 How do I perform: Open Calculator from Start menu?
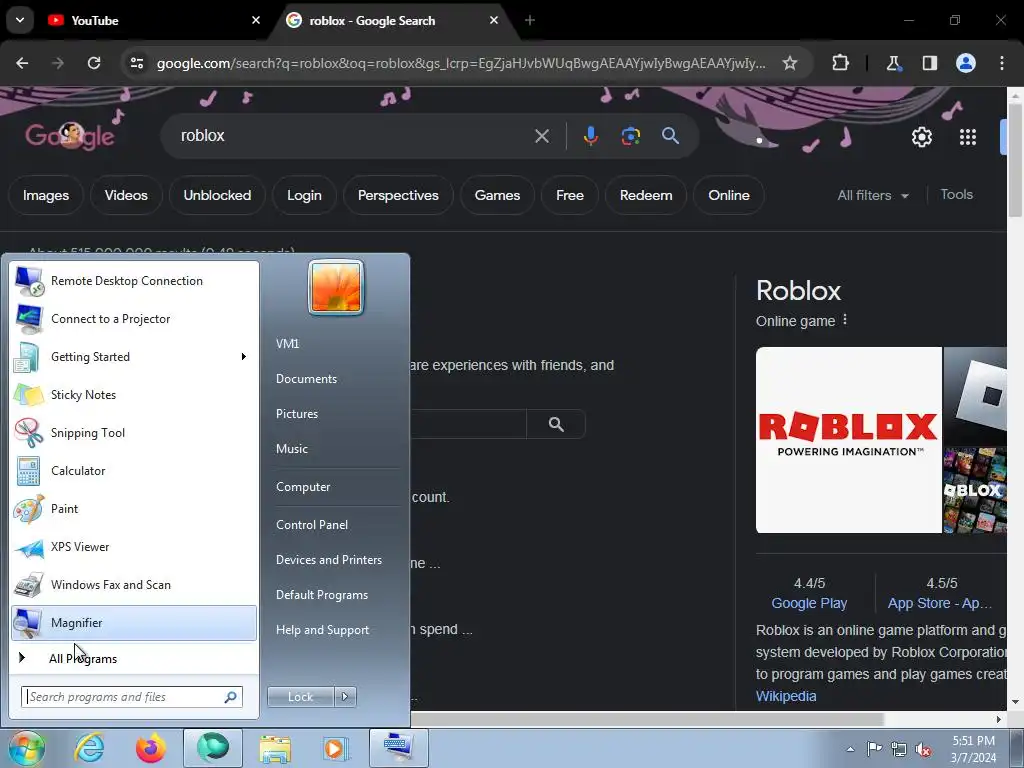pos(134,471)
